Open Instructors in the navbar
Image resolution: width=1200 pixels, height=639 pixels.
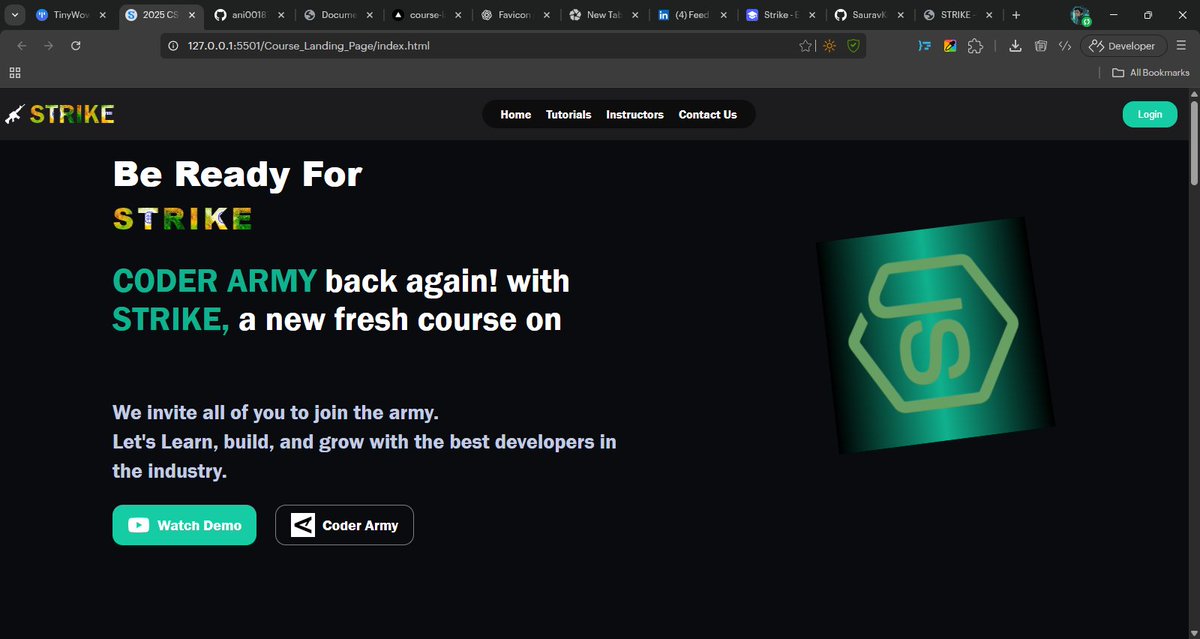pyautogui.click(x=635, y=115)
